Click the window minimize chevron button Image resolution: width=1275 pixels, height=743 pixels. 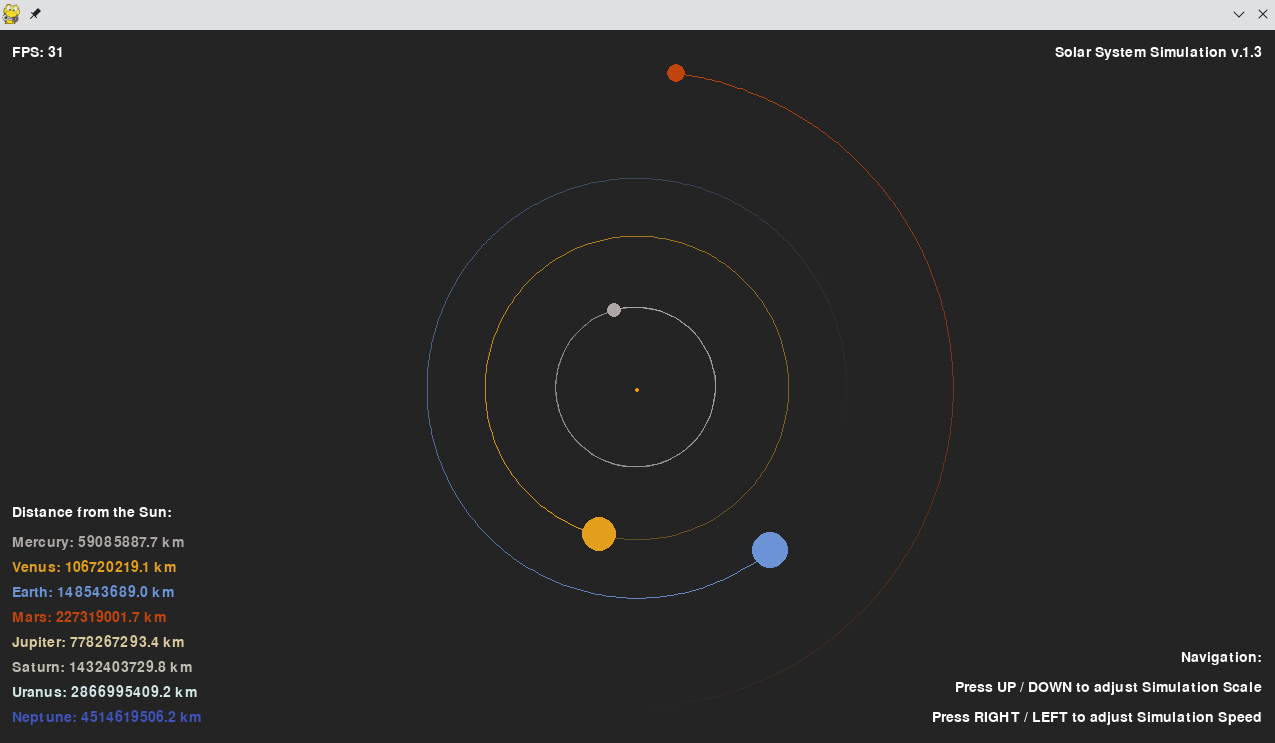point(1239,14)
